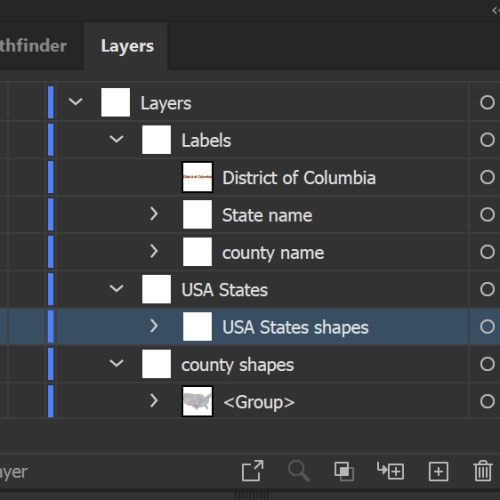Click panel resize grip at bottom edge

click(x=252, y=495)
